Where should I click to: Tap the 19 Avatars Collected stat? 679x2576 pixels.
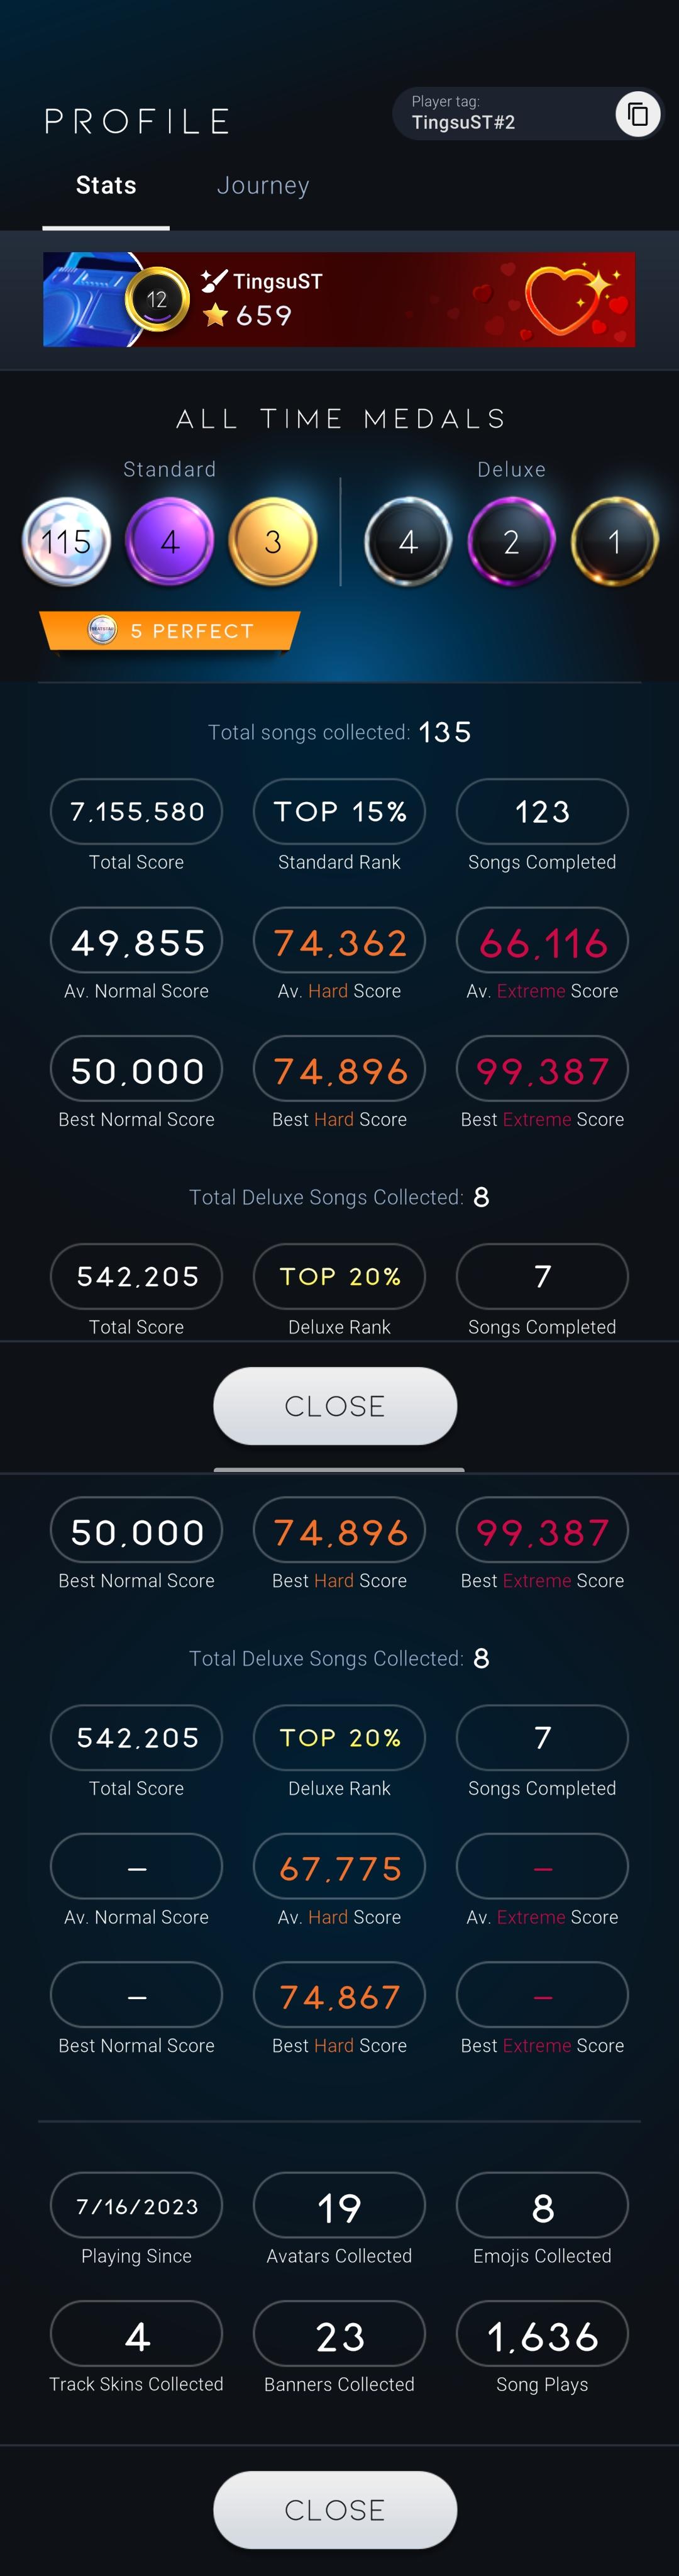[x=339, y=2208]
